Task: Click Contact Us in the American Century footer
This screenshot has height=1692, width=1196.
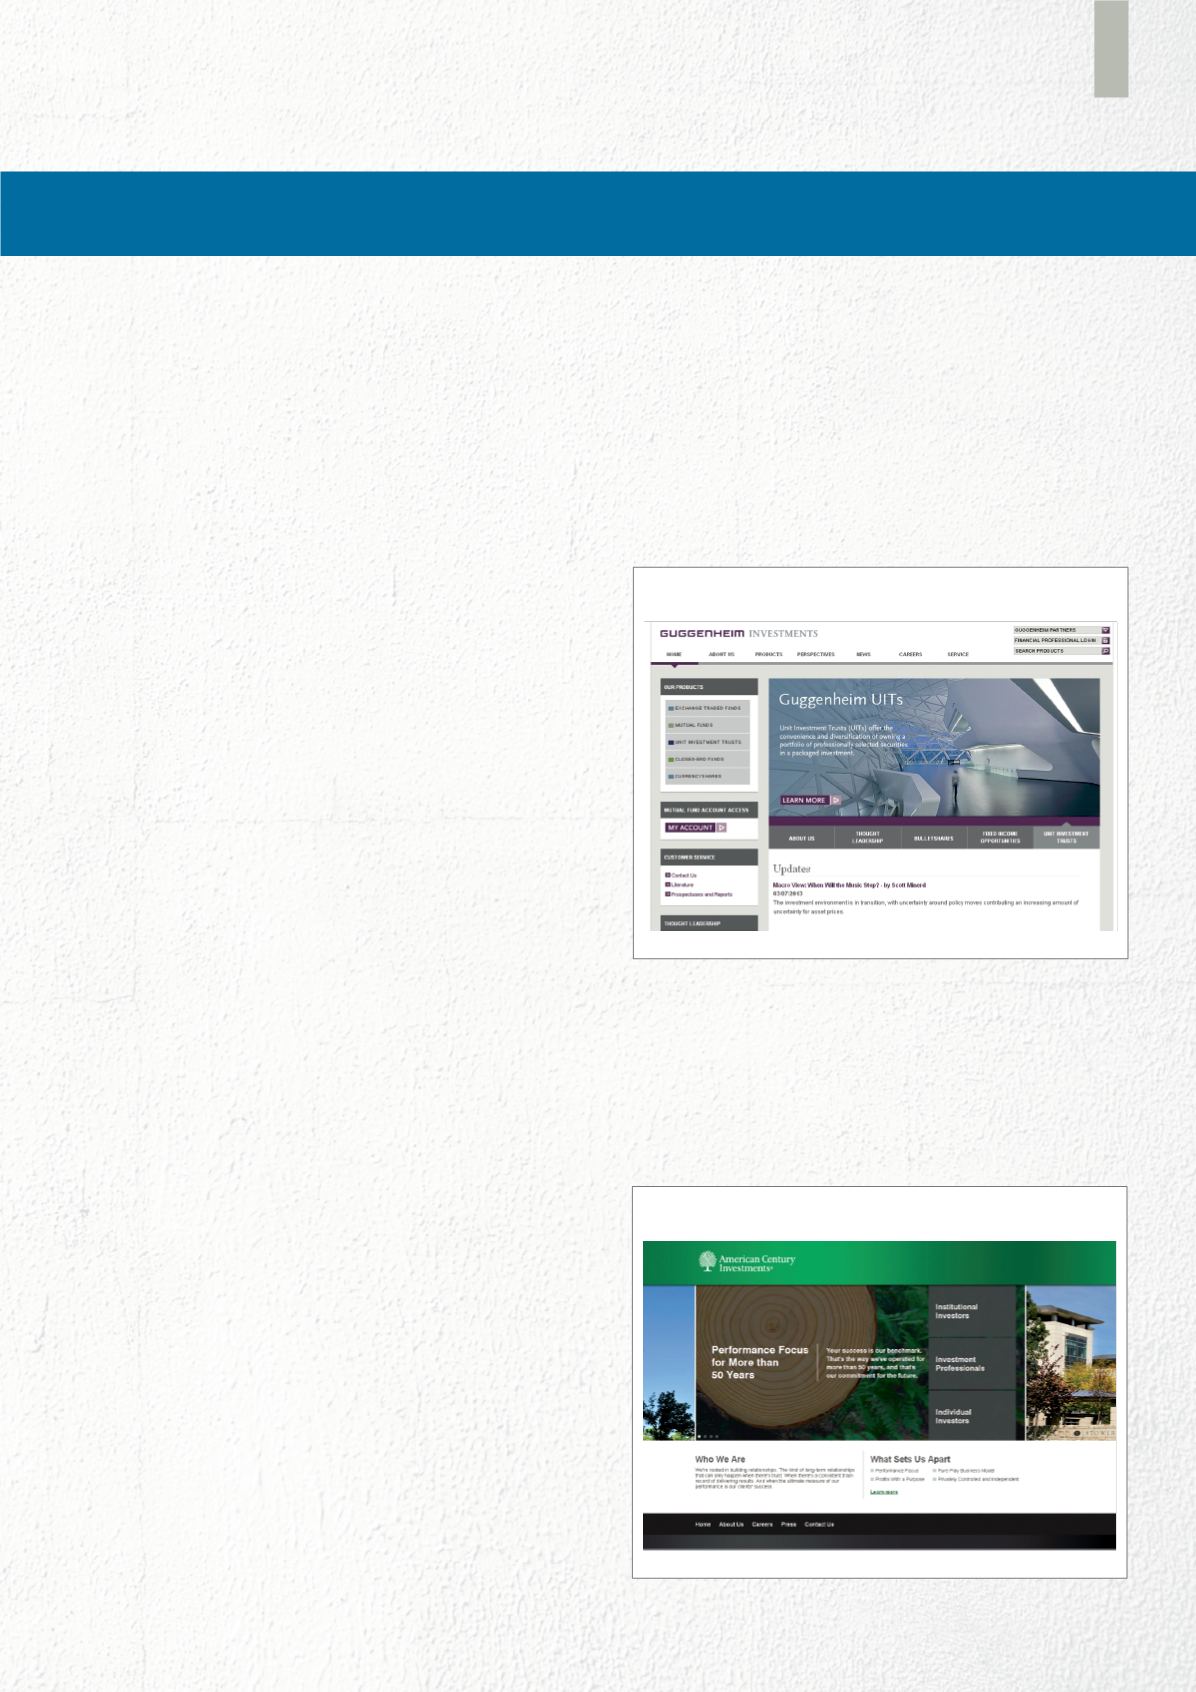Action: pos(819,1525)
